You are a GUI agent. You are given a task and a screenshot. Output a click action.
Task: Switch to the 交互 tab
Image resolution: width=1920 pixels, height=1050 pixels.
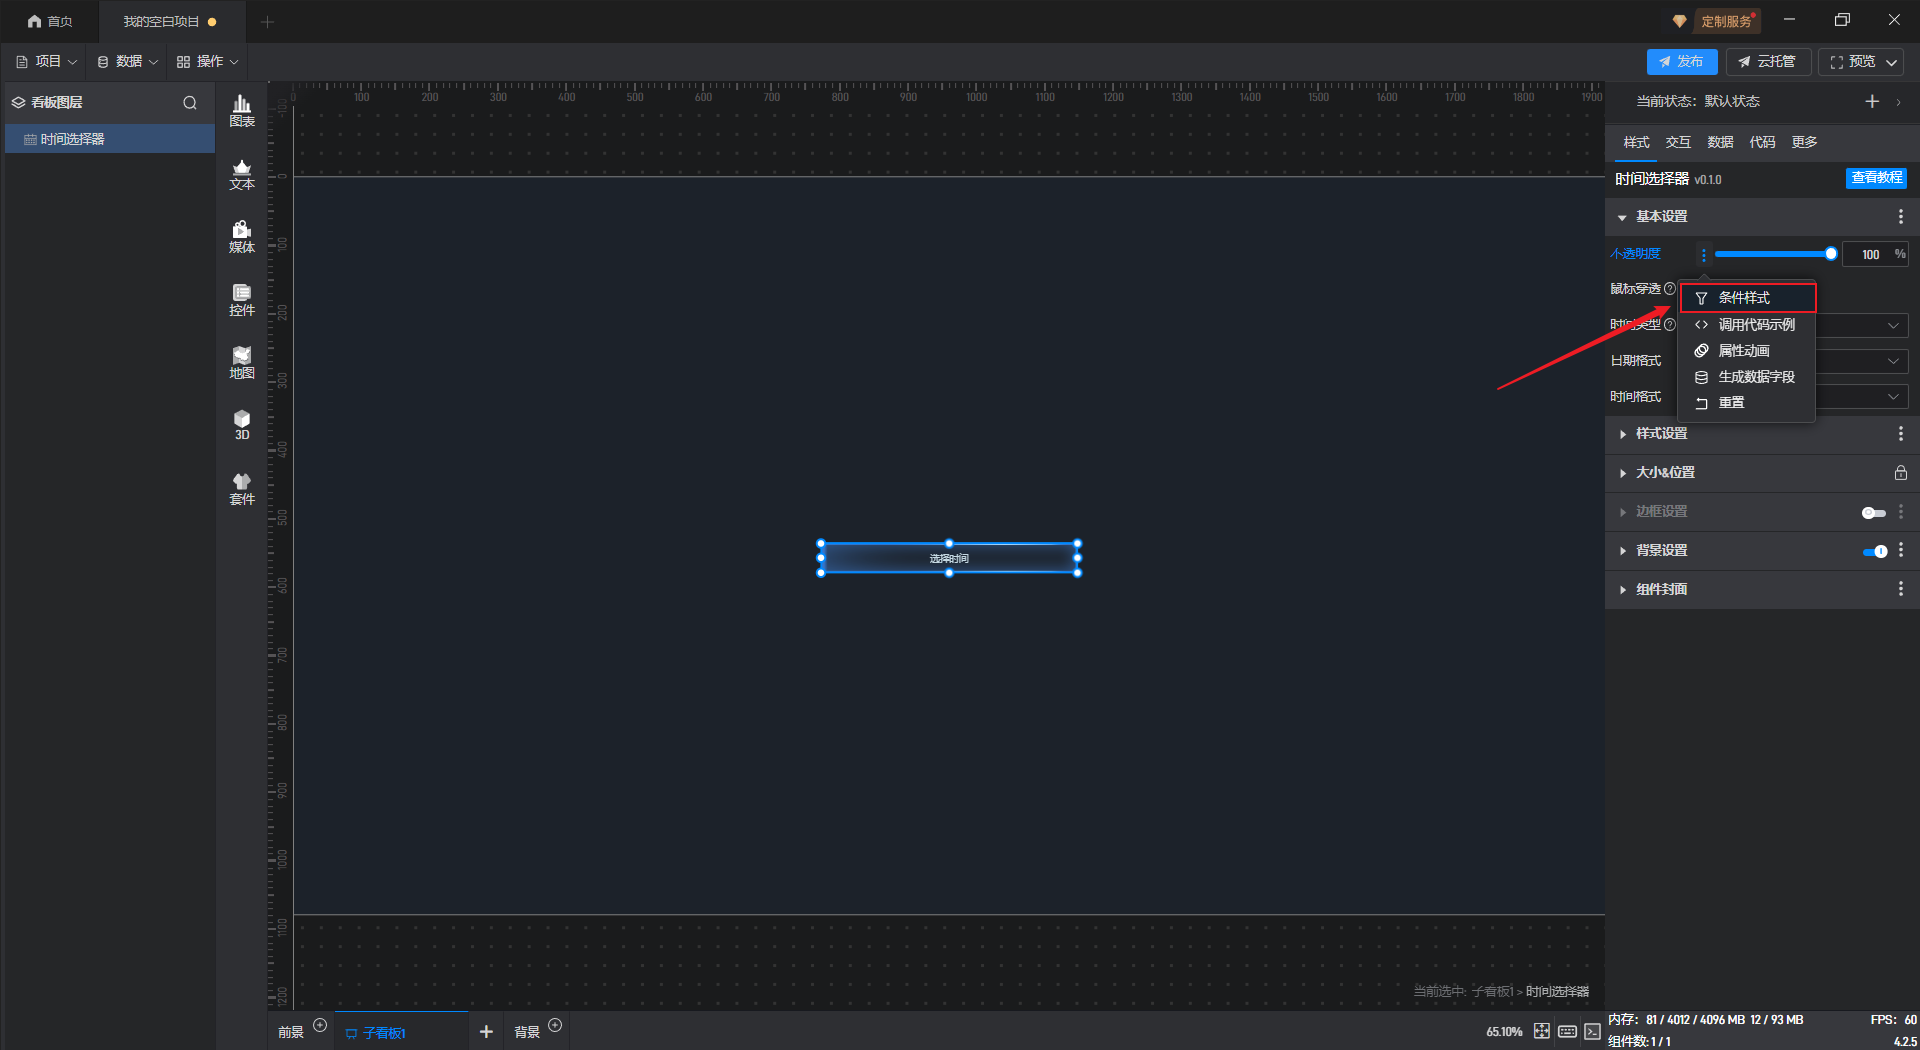[x=1678, y=142]
